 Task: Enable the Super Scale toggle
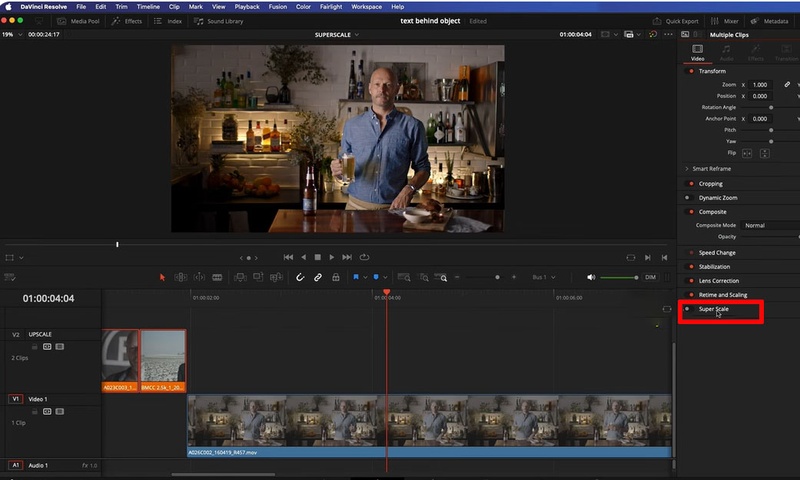687,309
